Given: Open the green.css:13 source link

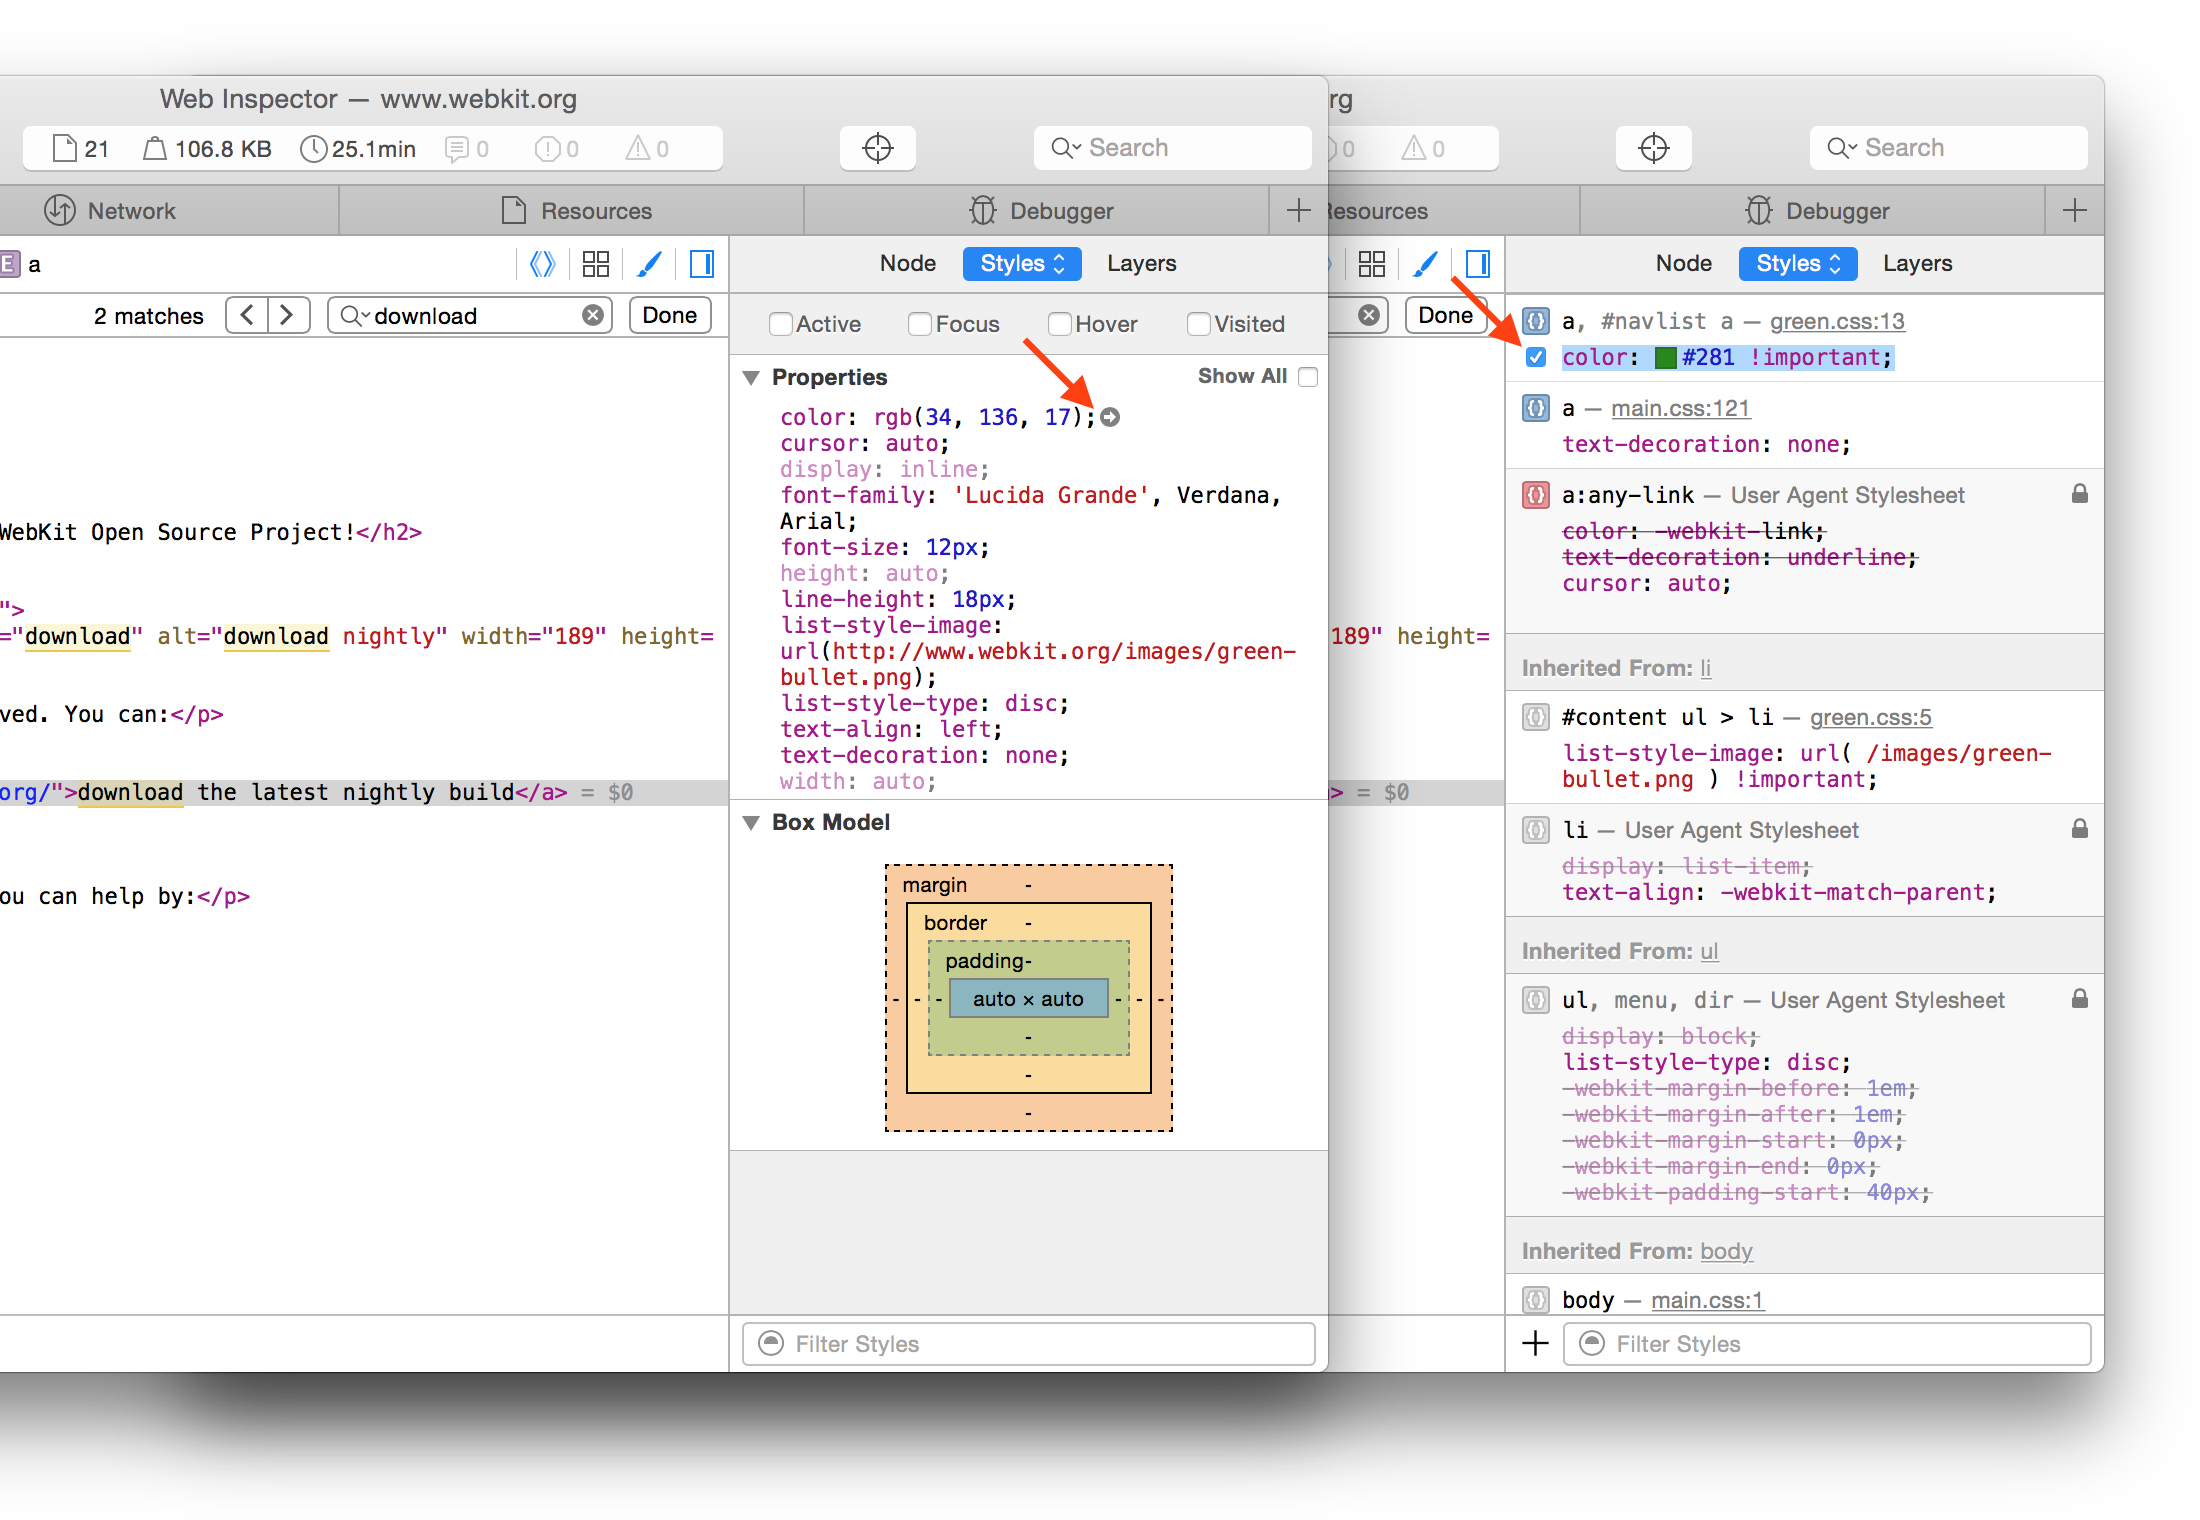Looking at the screenshot, I should (1836, 321).
